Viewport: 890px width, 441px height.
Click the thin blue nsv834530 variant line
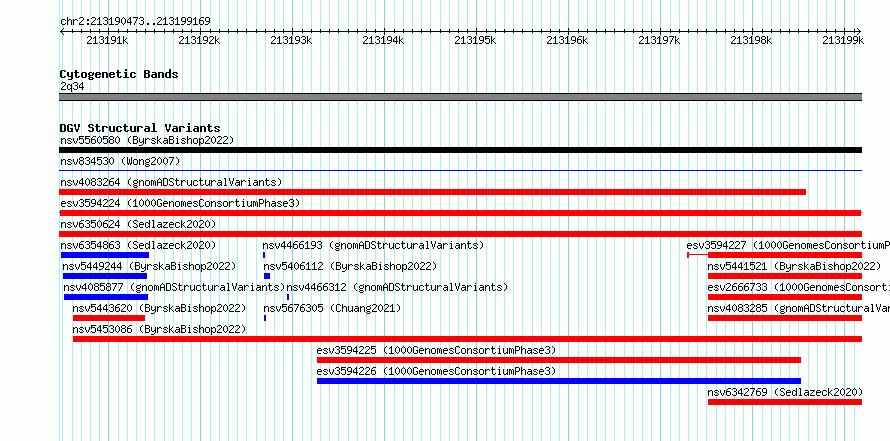(x=460, y=170)
